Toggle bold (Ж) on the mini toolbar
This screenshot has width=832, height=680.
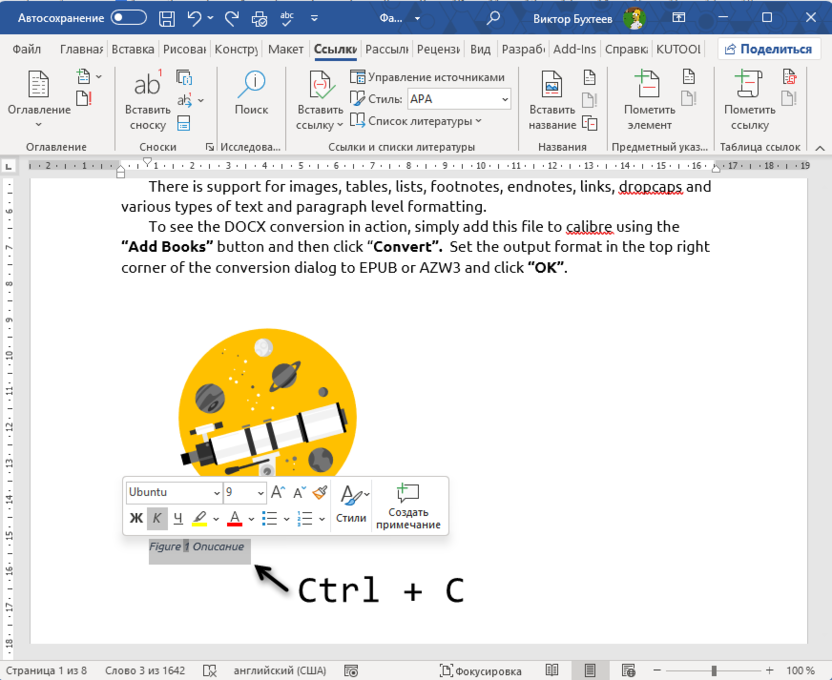click(136, 518)
